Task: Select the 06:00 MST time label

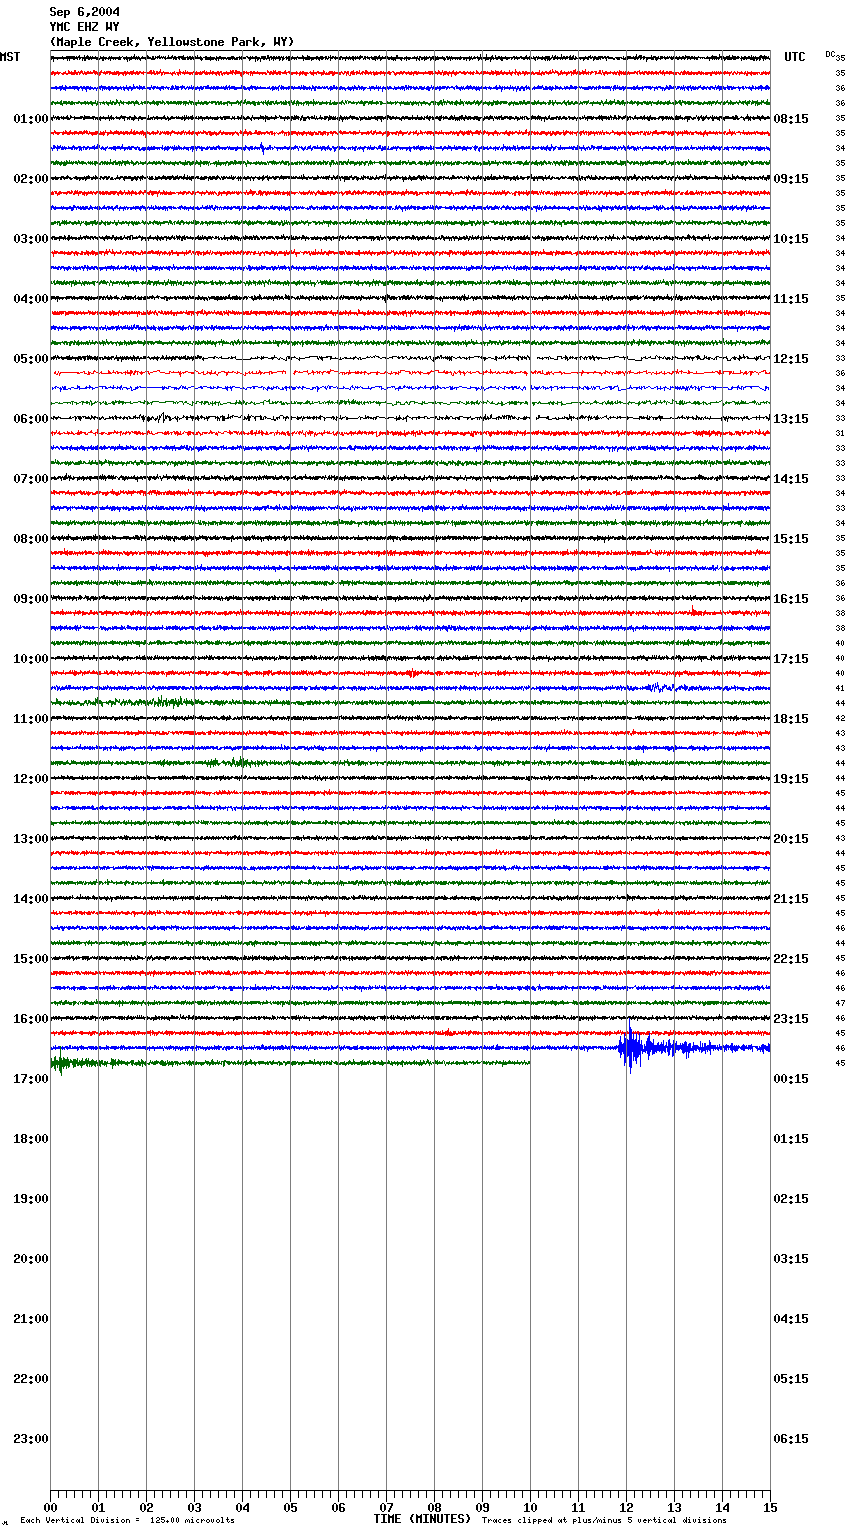Action: tap(31, 419)
